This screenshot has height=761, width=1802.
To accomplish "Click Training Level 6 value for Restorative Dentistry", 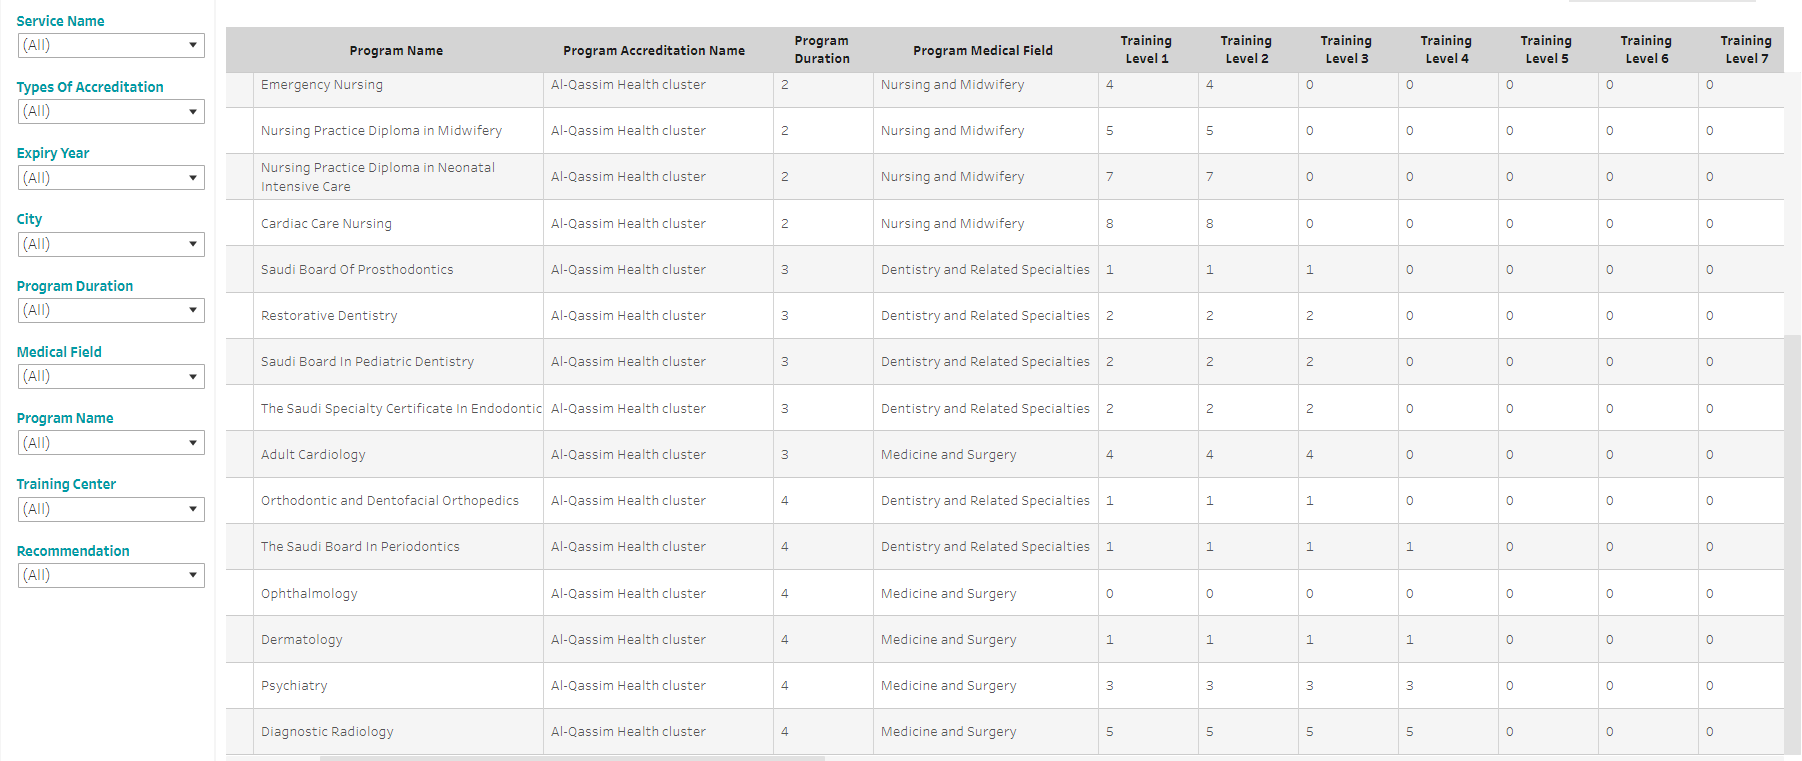I will coord(1610,316).
